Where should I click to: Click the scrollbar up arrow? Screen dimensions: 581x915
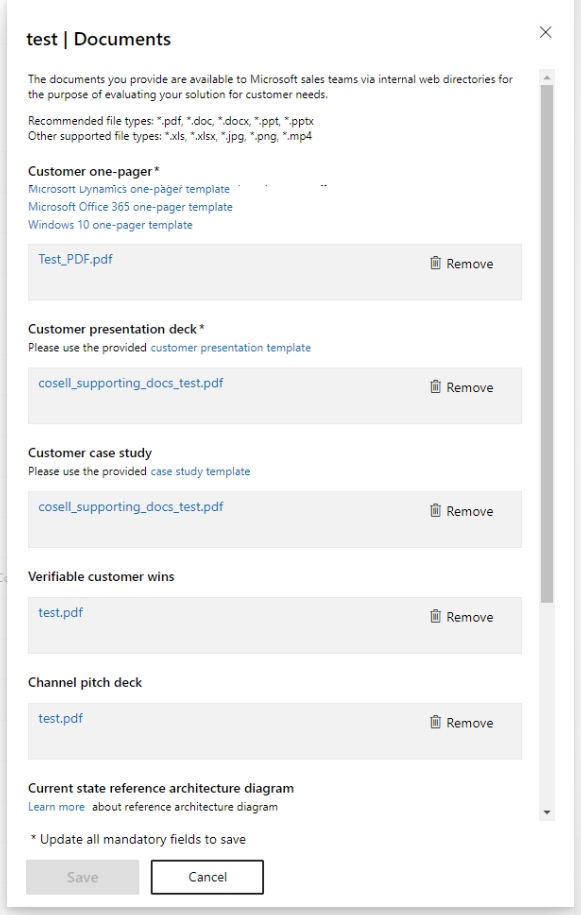click(x=545, y=76)
